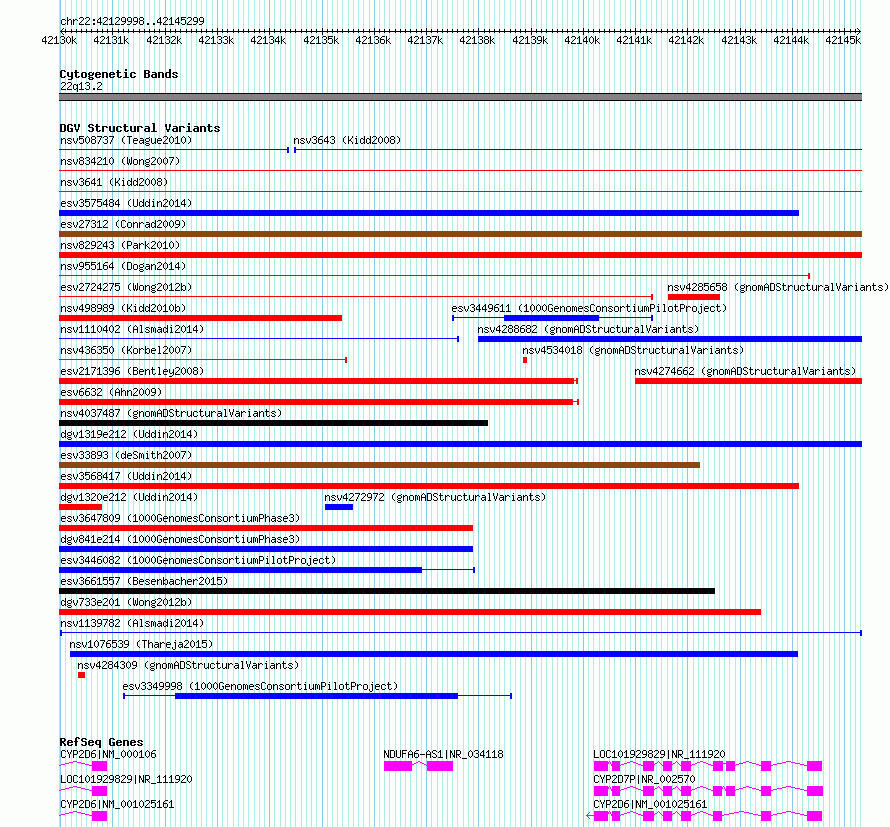Select the blue nsv4288682 variant bar
890x827 pixels.
tap(670, 339)
